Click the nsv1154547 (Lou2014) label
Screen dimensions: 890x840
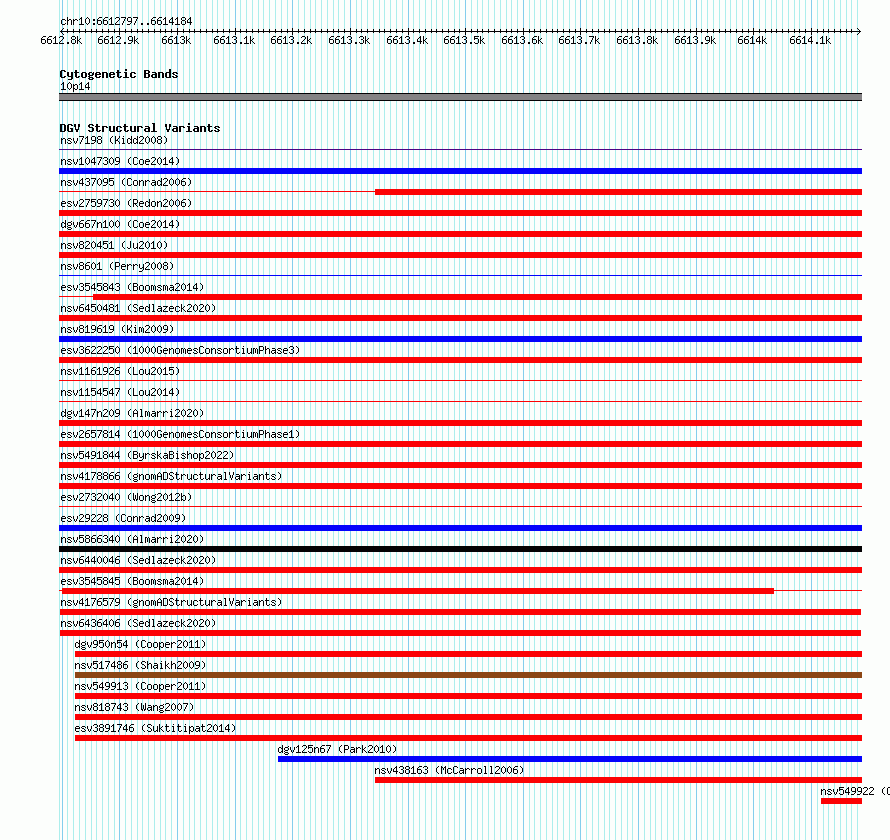click(x=120, y=392)
